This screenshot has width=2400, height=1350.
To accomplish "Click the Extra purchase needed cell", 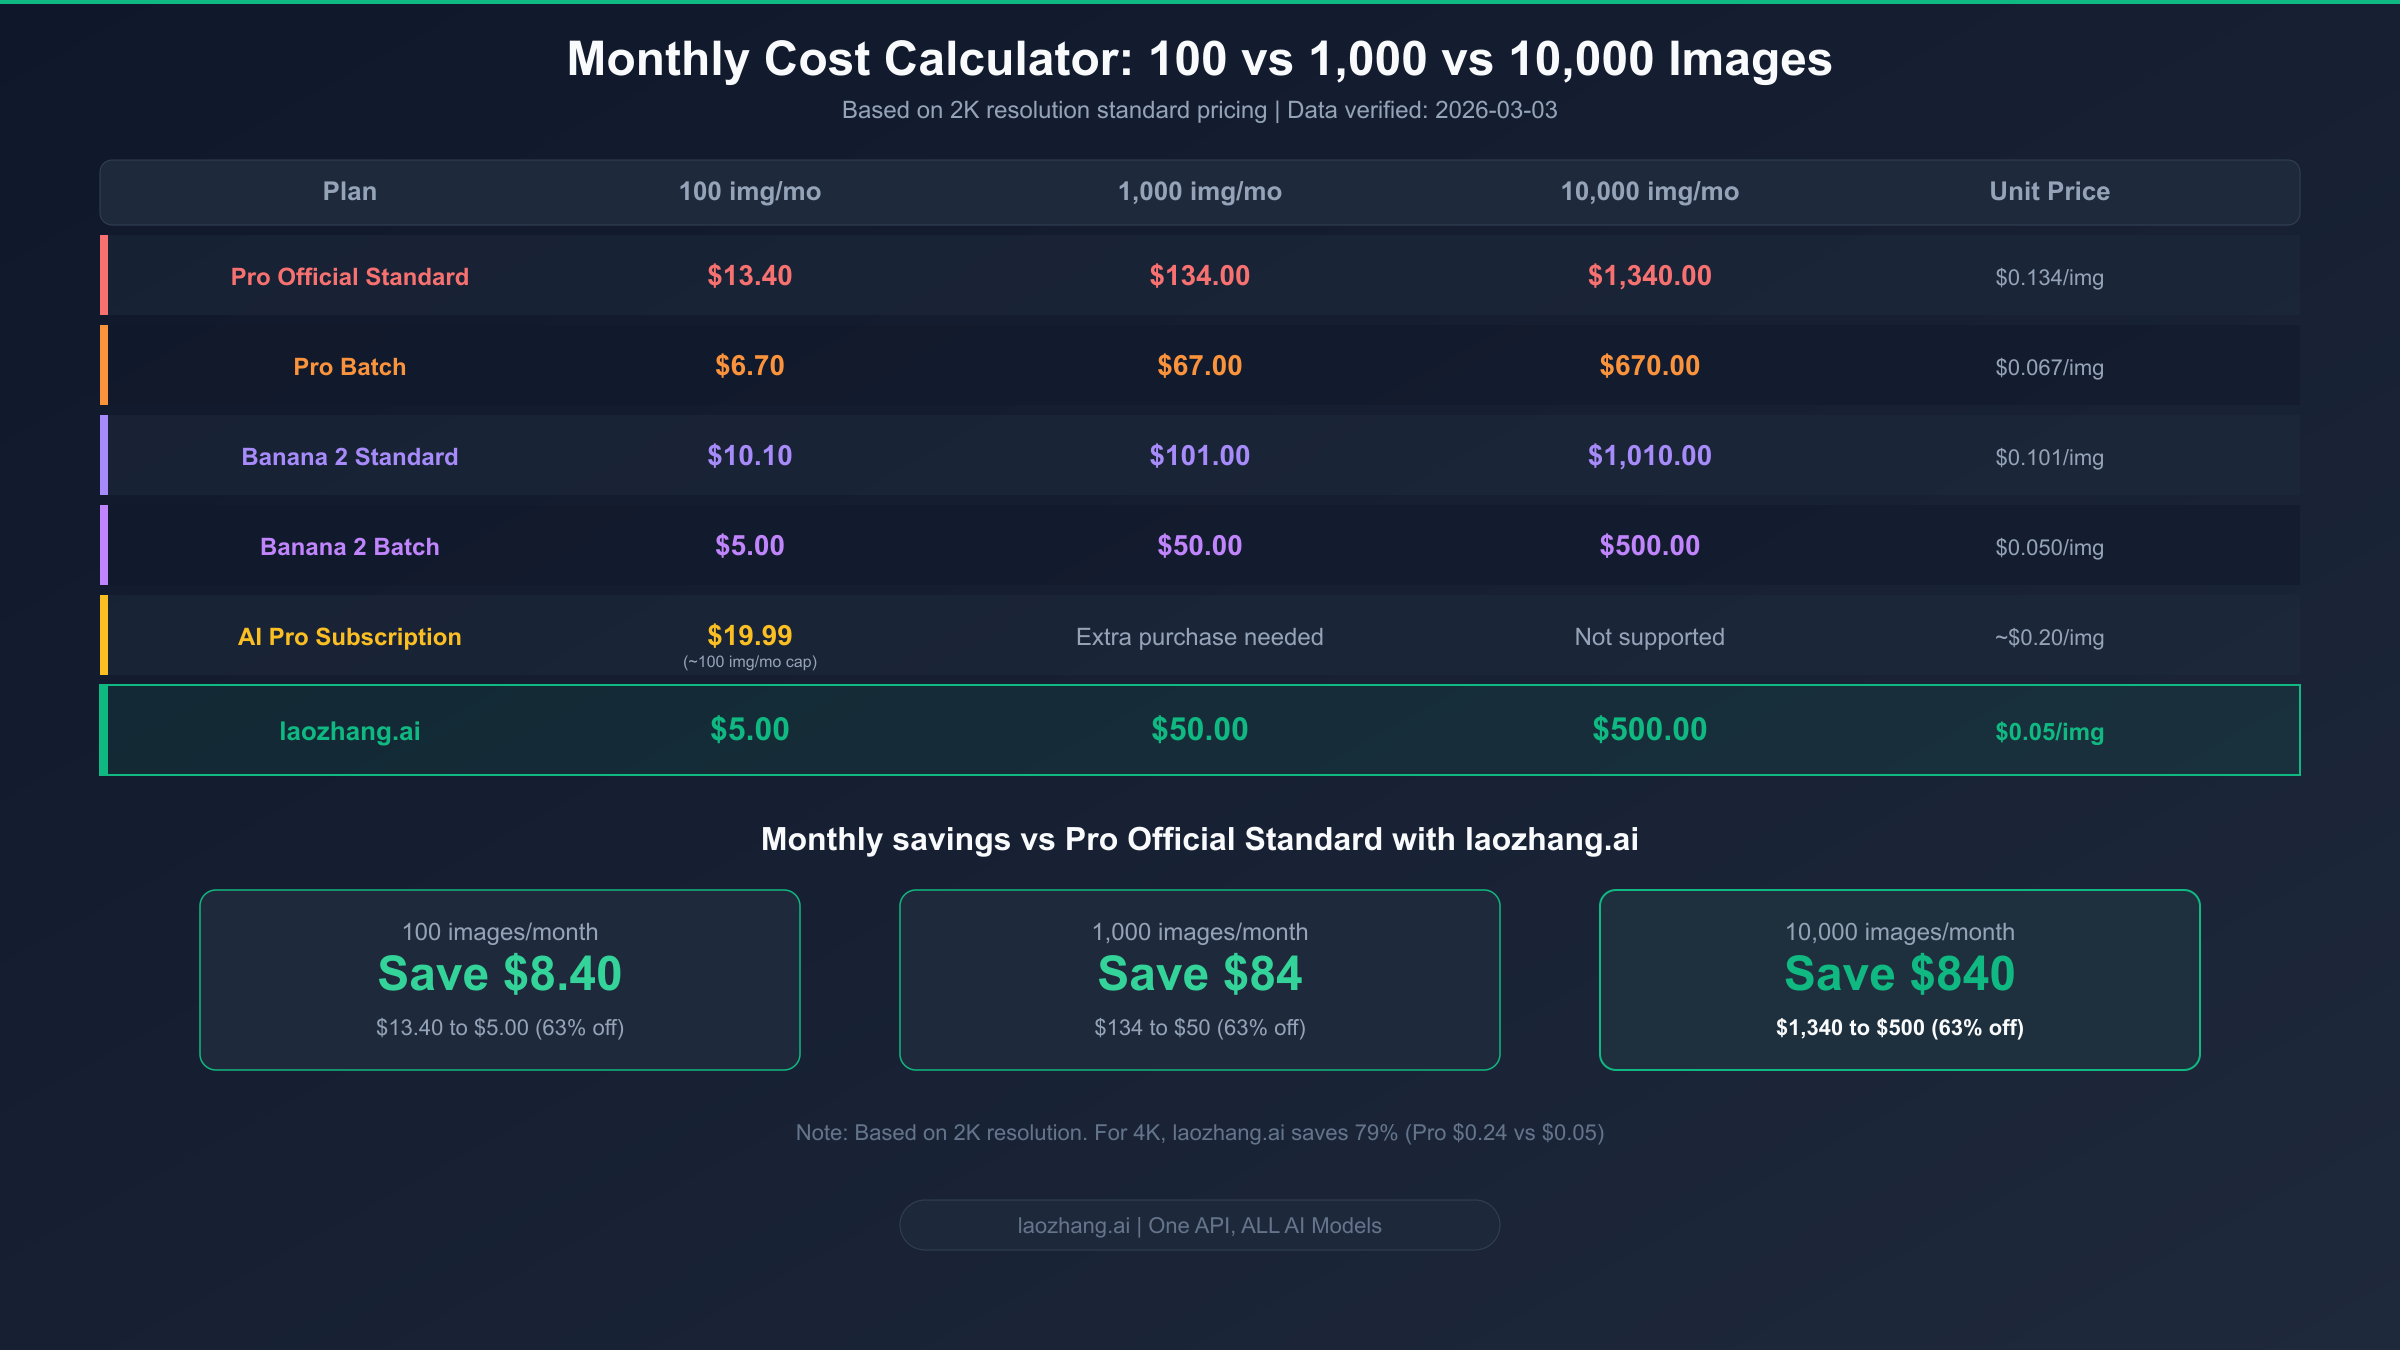I will [x=1200, y=636].
